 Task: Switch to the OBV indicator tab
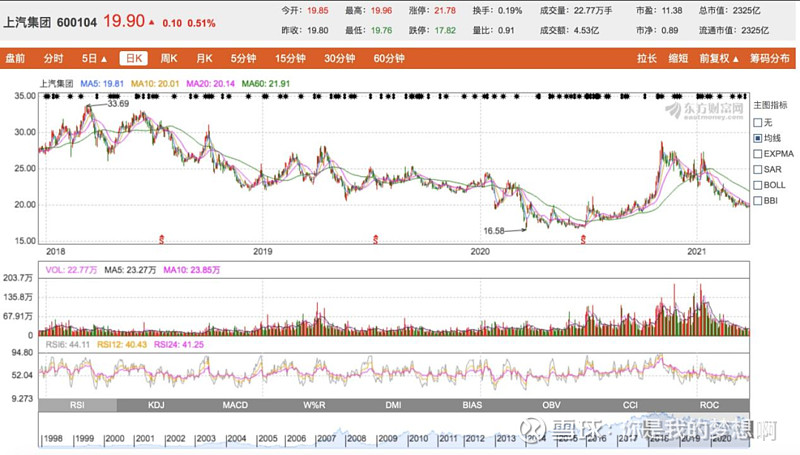[552, 405]
